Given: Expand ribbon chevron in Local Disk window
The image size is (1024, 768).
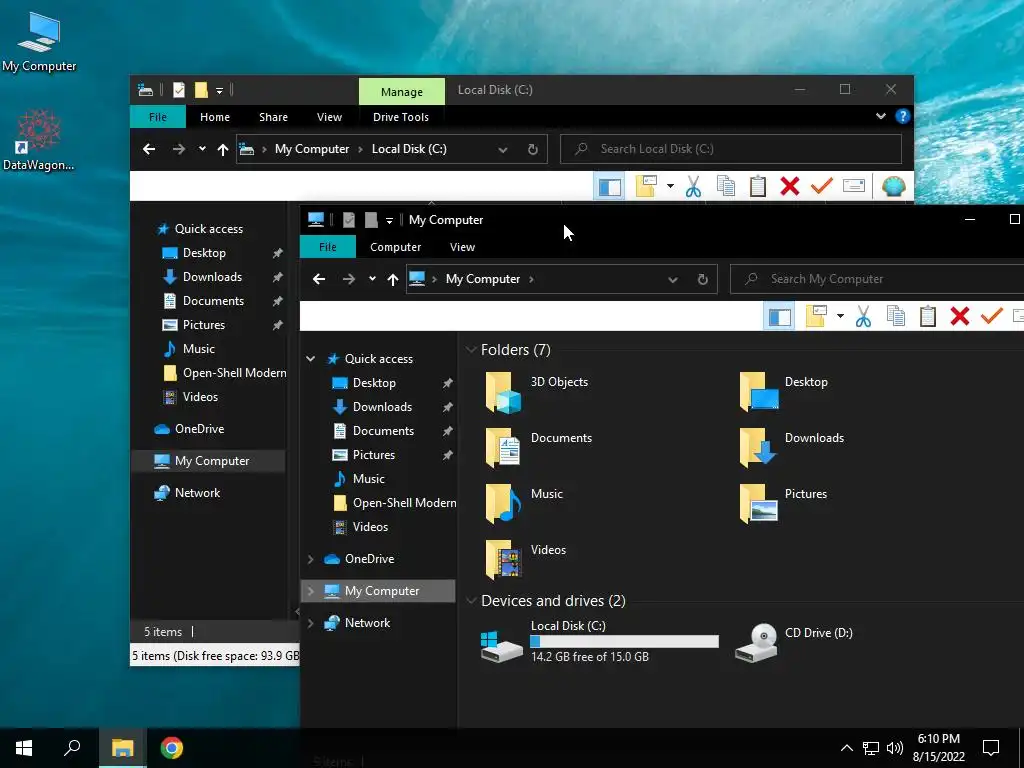Looking at the screenshot, I should point(881,116).
